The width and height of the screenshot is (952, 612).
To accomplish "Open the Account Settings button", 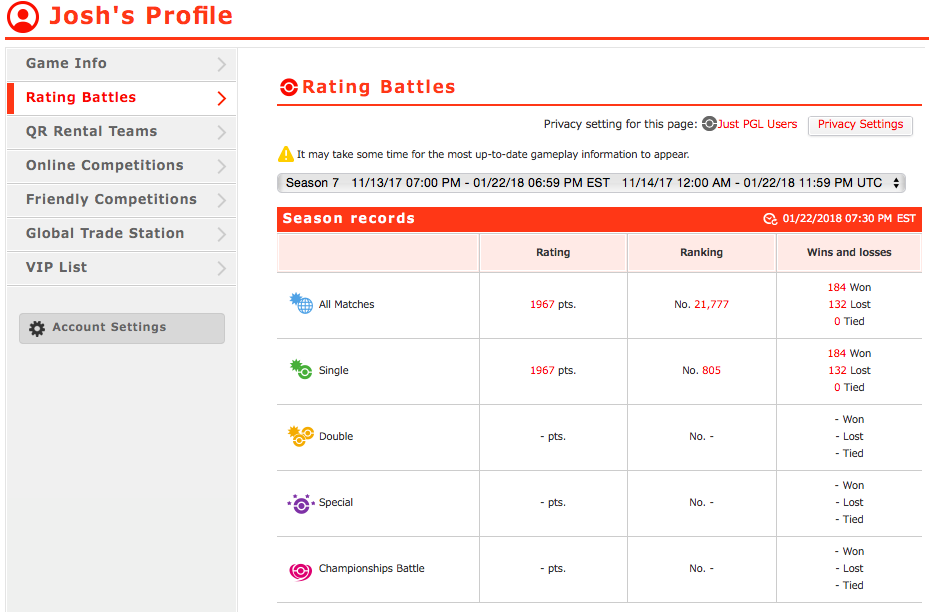I will 122,328.
